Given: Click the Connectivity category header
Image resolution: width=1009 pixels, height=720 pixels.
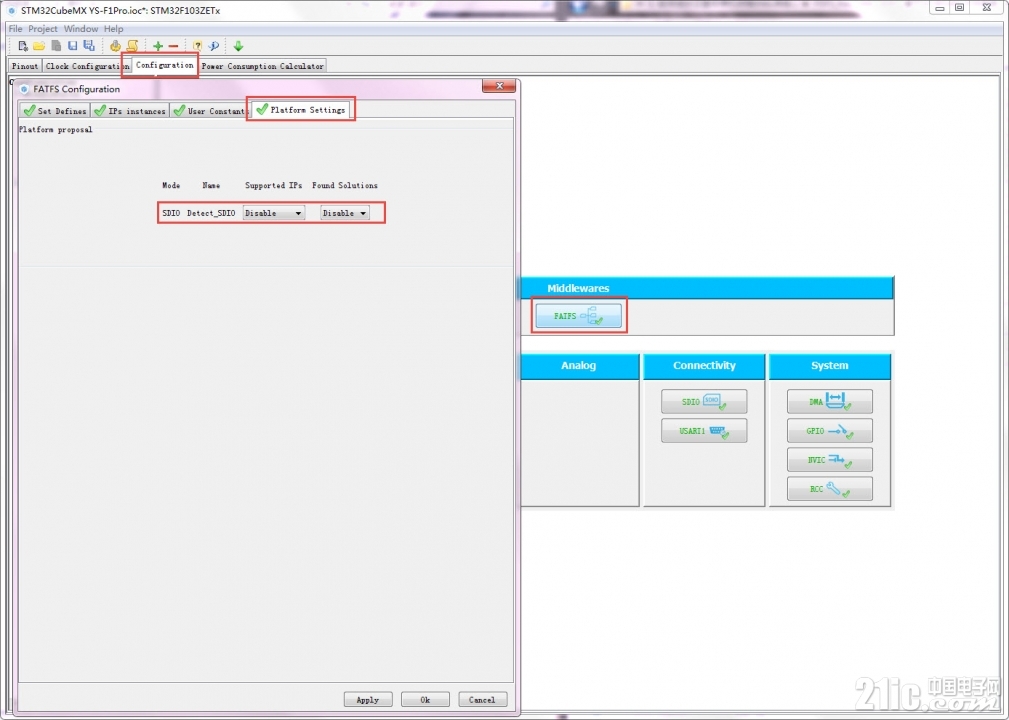Looking at the screenshot, I should 704,365.
